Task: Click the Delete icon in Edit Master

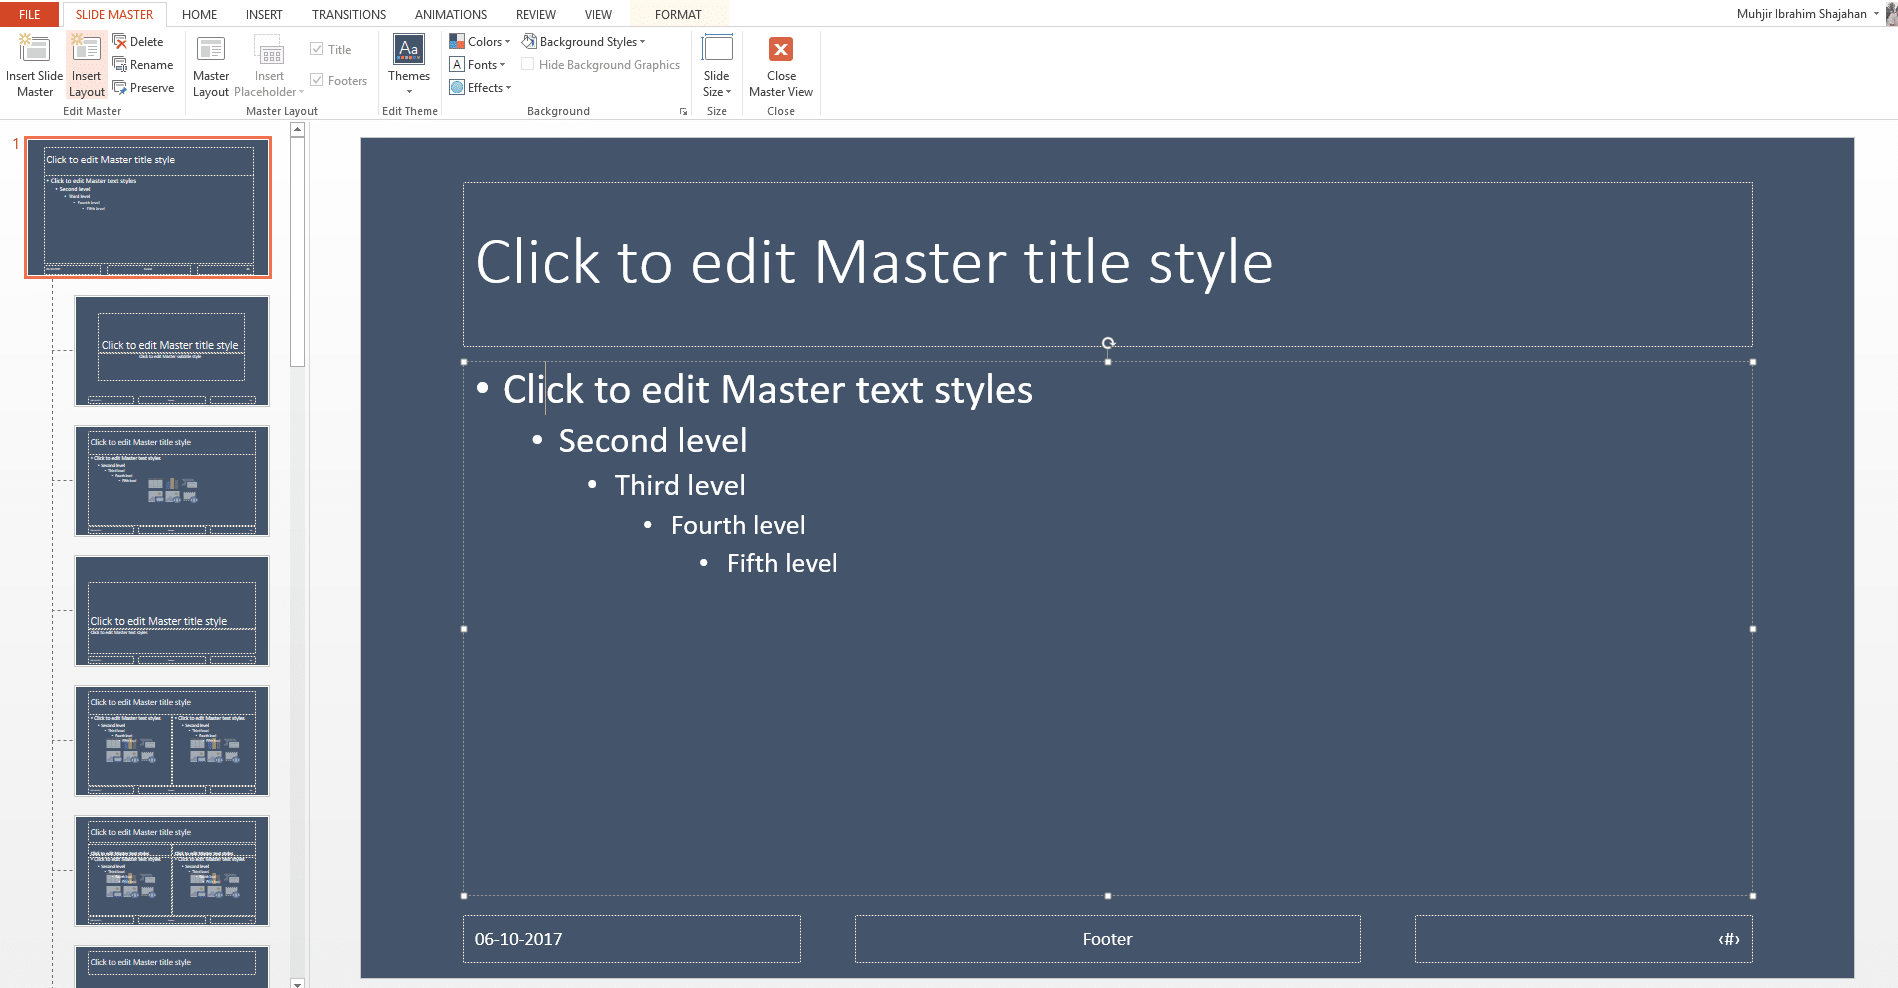Action: pos(120,42)
